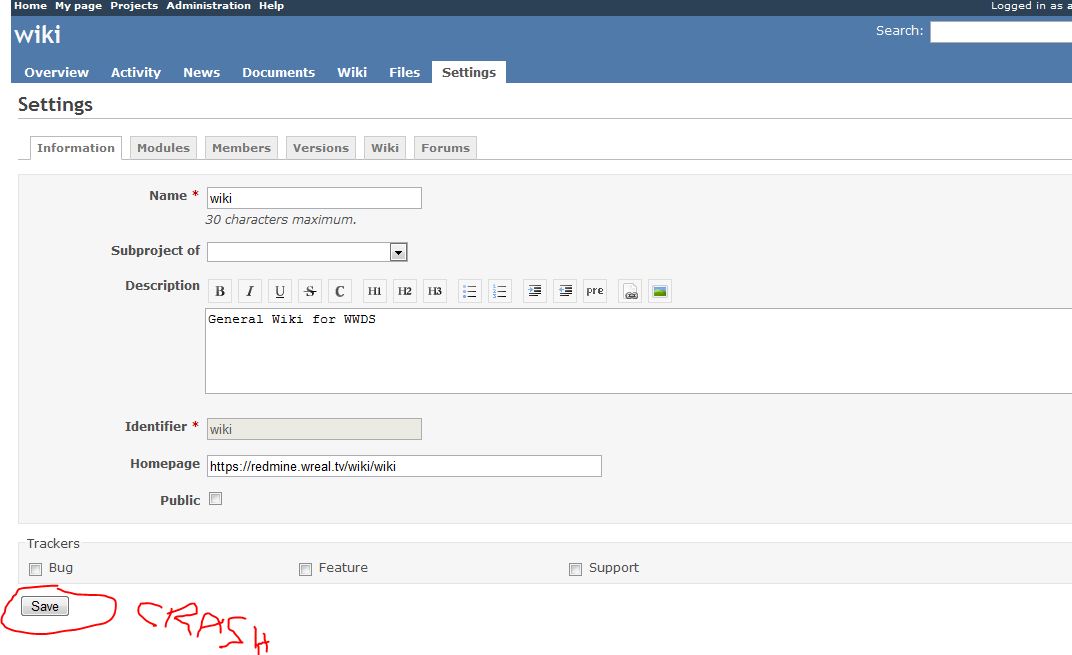1072x655 pixels.
Task: Apply italic formatting to description text
Action: (x=250, y=292)
